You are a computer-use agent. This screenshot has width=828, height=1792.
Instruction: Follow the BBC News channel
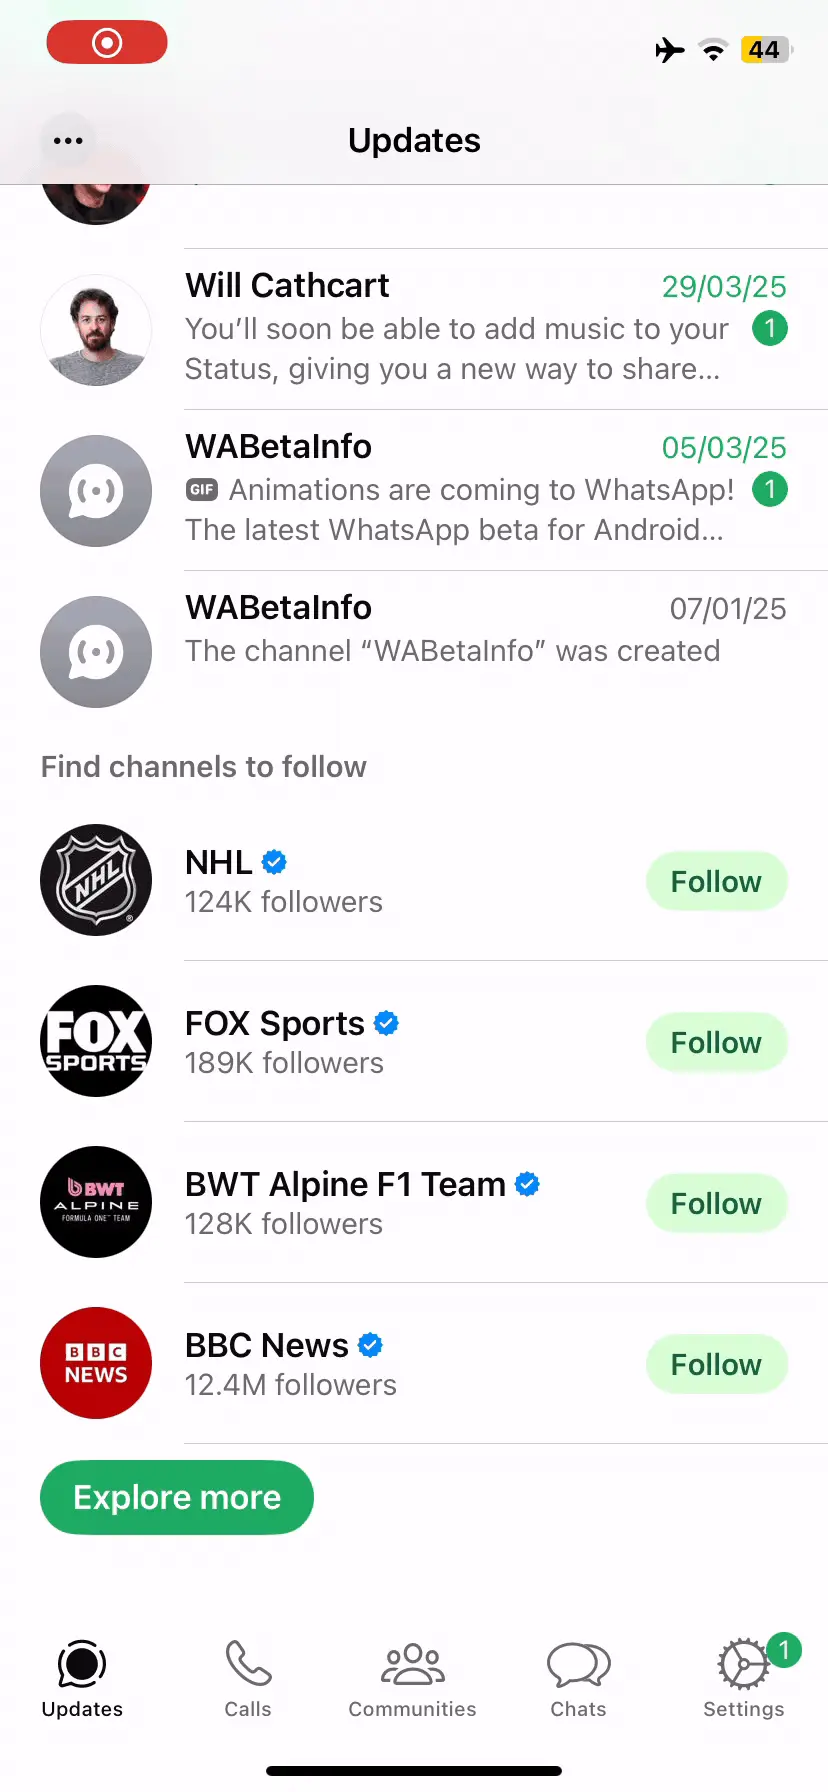click(716, 1364)
